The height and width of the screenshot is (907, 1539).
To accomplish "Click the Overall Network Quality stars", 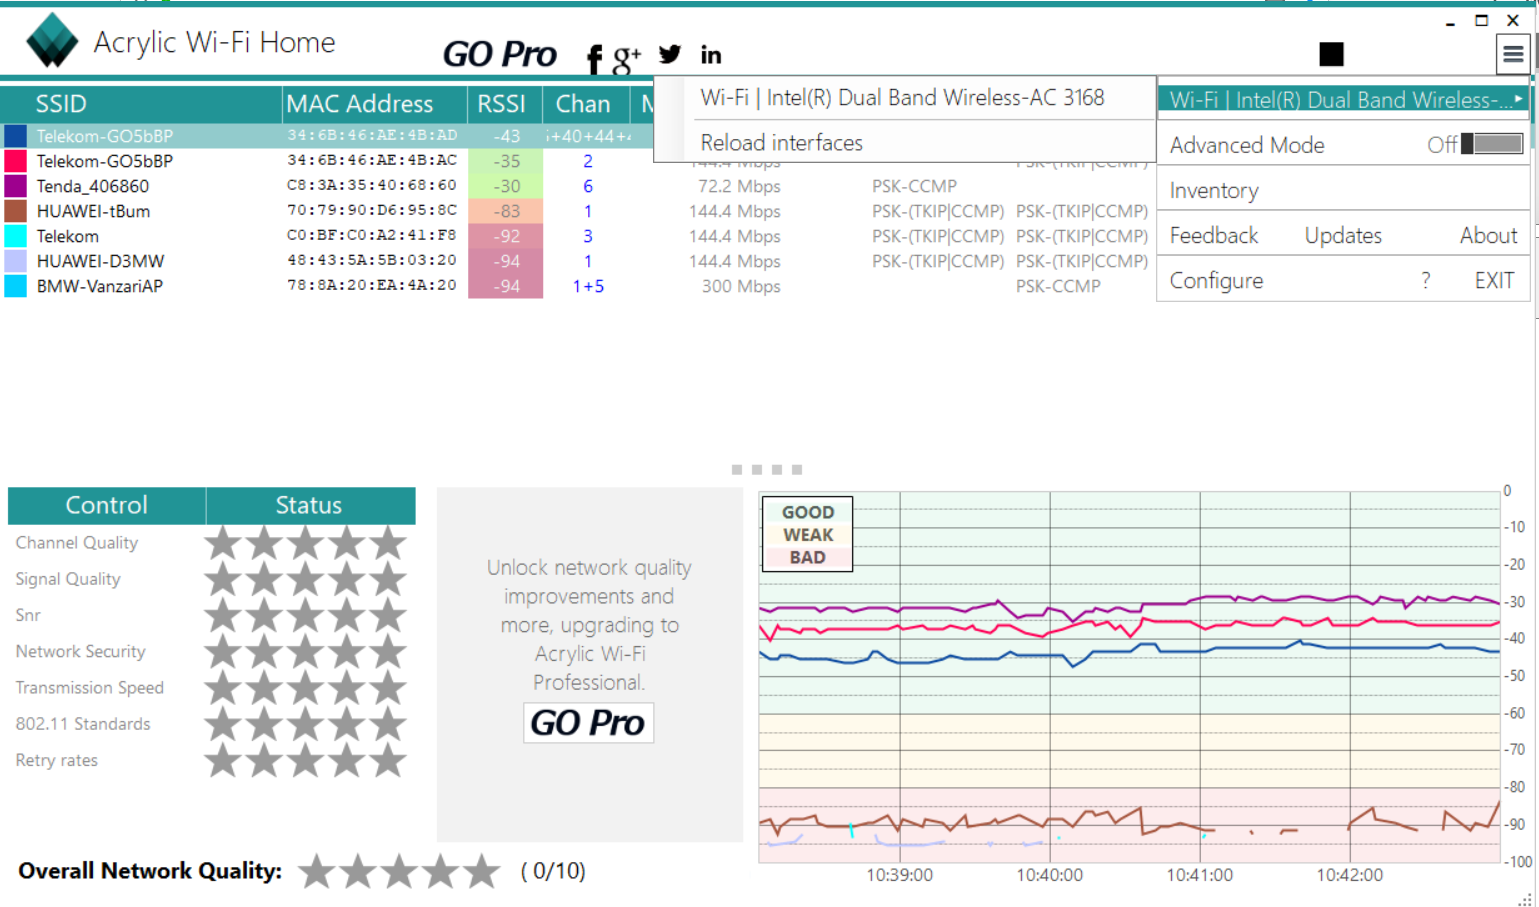I will [399, 871].
